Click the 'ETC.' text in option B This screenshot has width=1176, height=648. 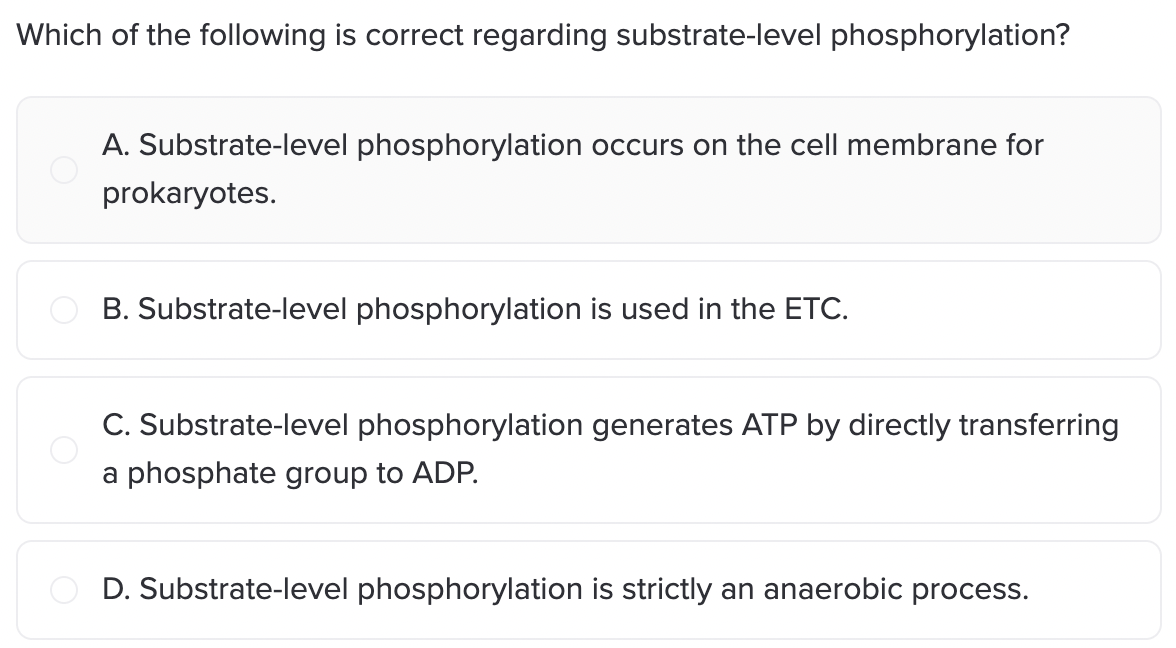817,309
